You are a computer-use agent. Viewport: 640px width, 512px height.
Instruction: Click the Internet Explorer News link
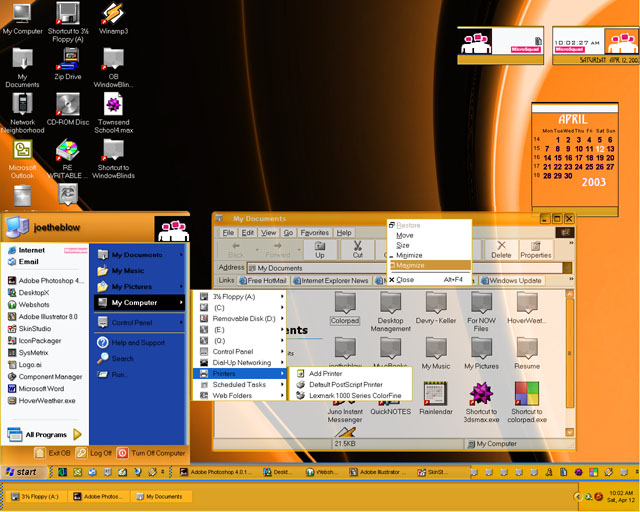click(x=331, y=280)
